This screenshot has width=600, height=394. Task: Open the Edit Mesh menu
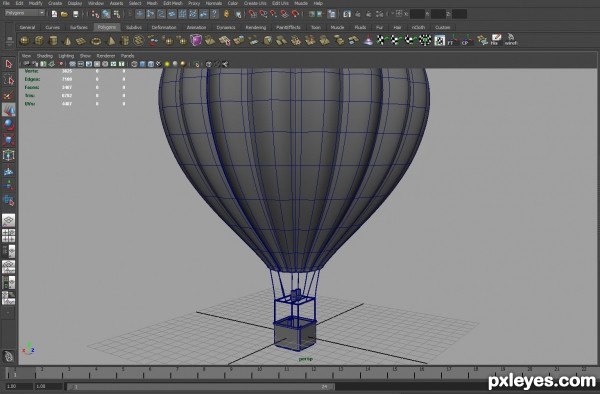pyautogui.click(x=173, y=3)
